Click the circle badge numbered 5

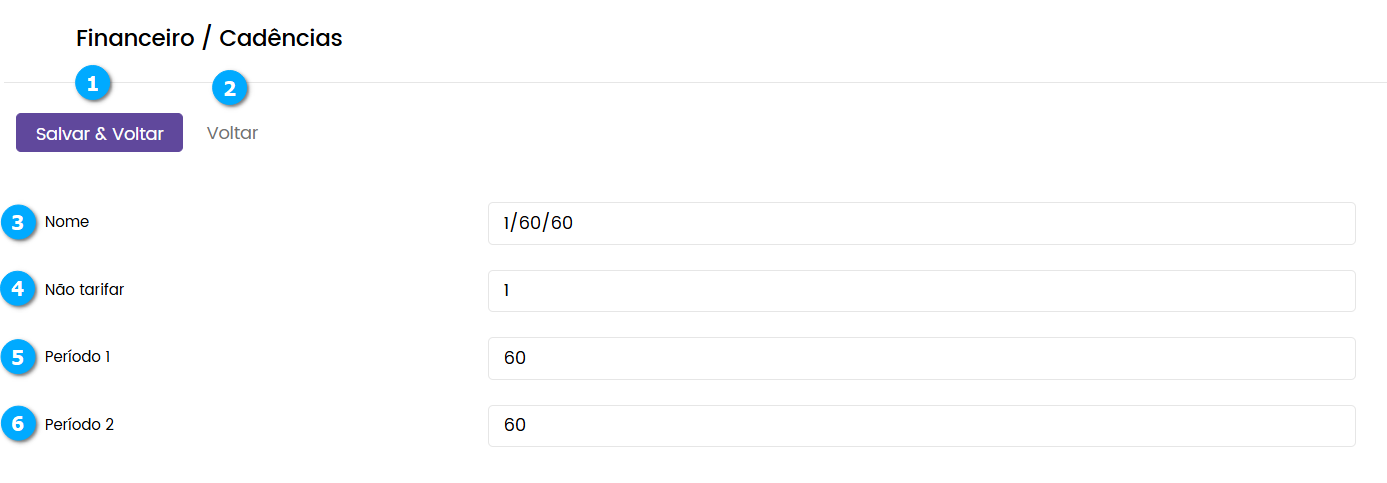[18, 356]
